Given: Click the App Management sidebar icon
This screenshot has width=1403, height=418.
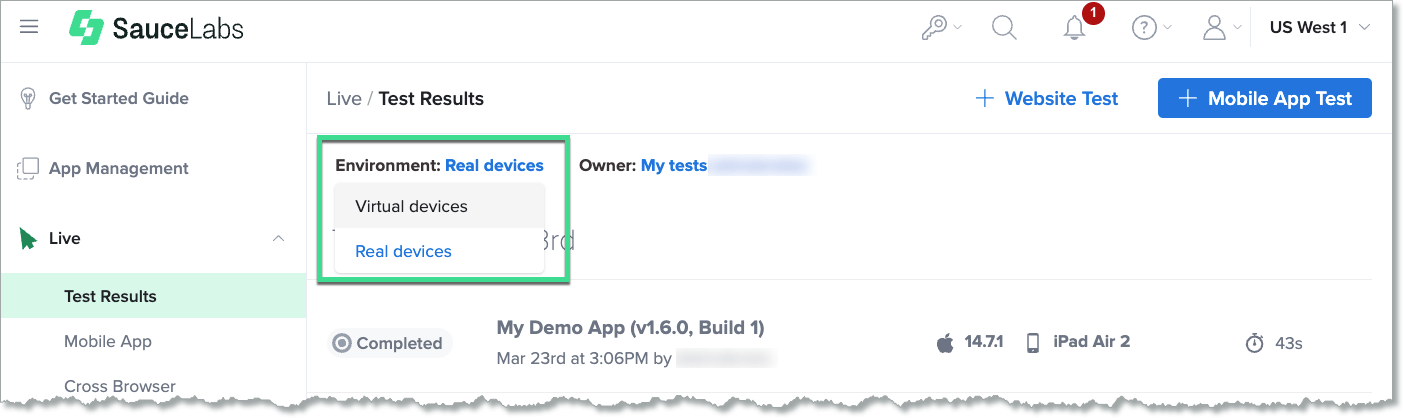Looking at the screenshot, I should [28, 168].
